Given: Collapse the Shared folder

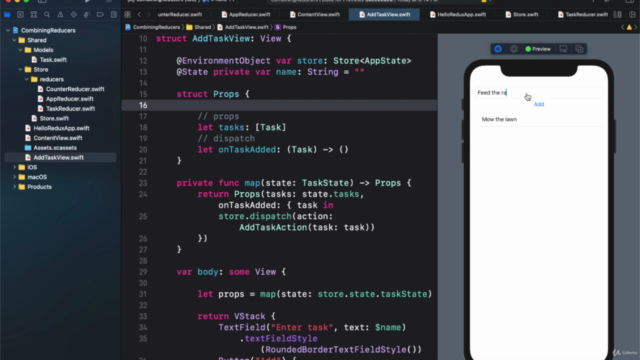Looking at the screenshot, I should [14, 40].
